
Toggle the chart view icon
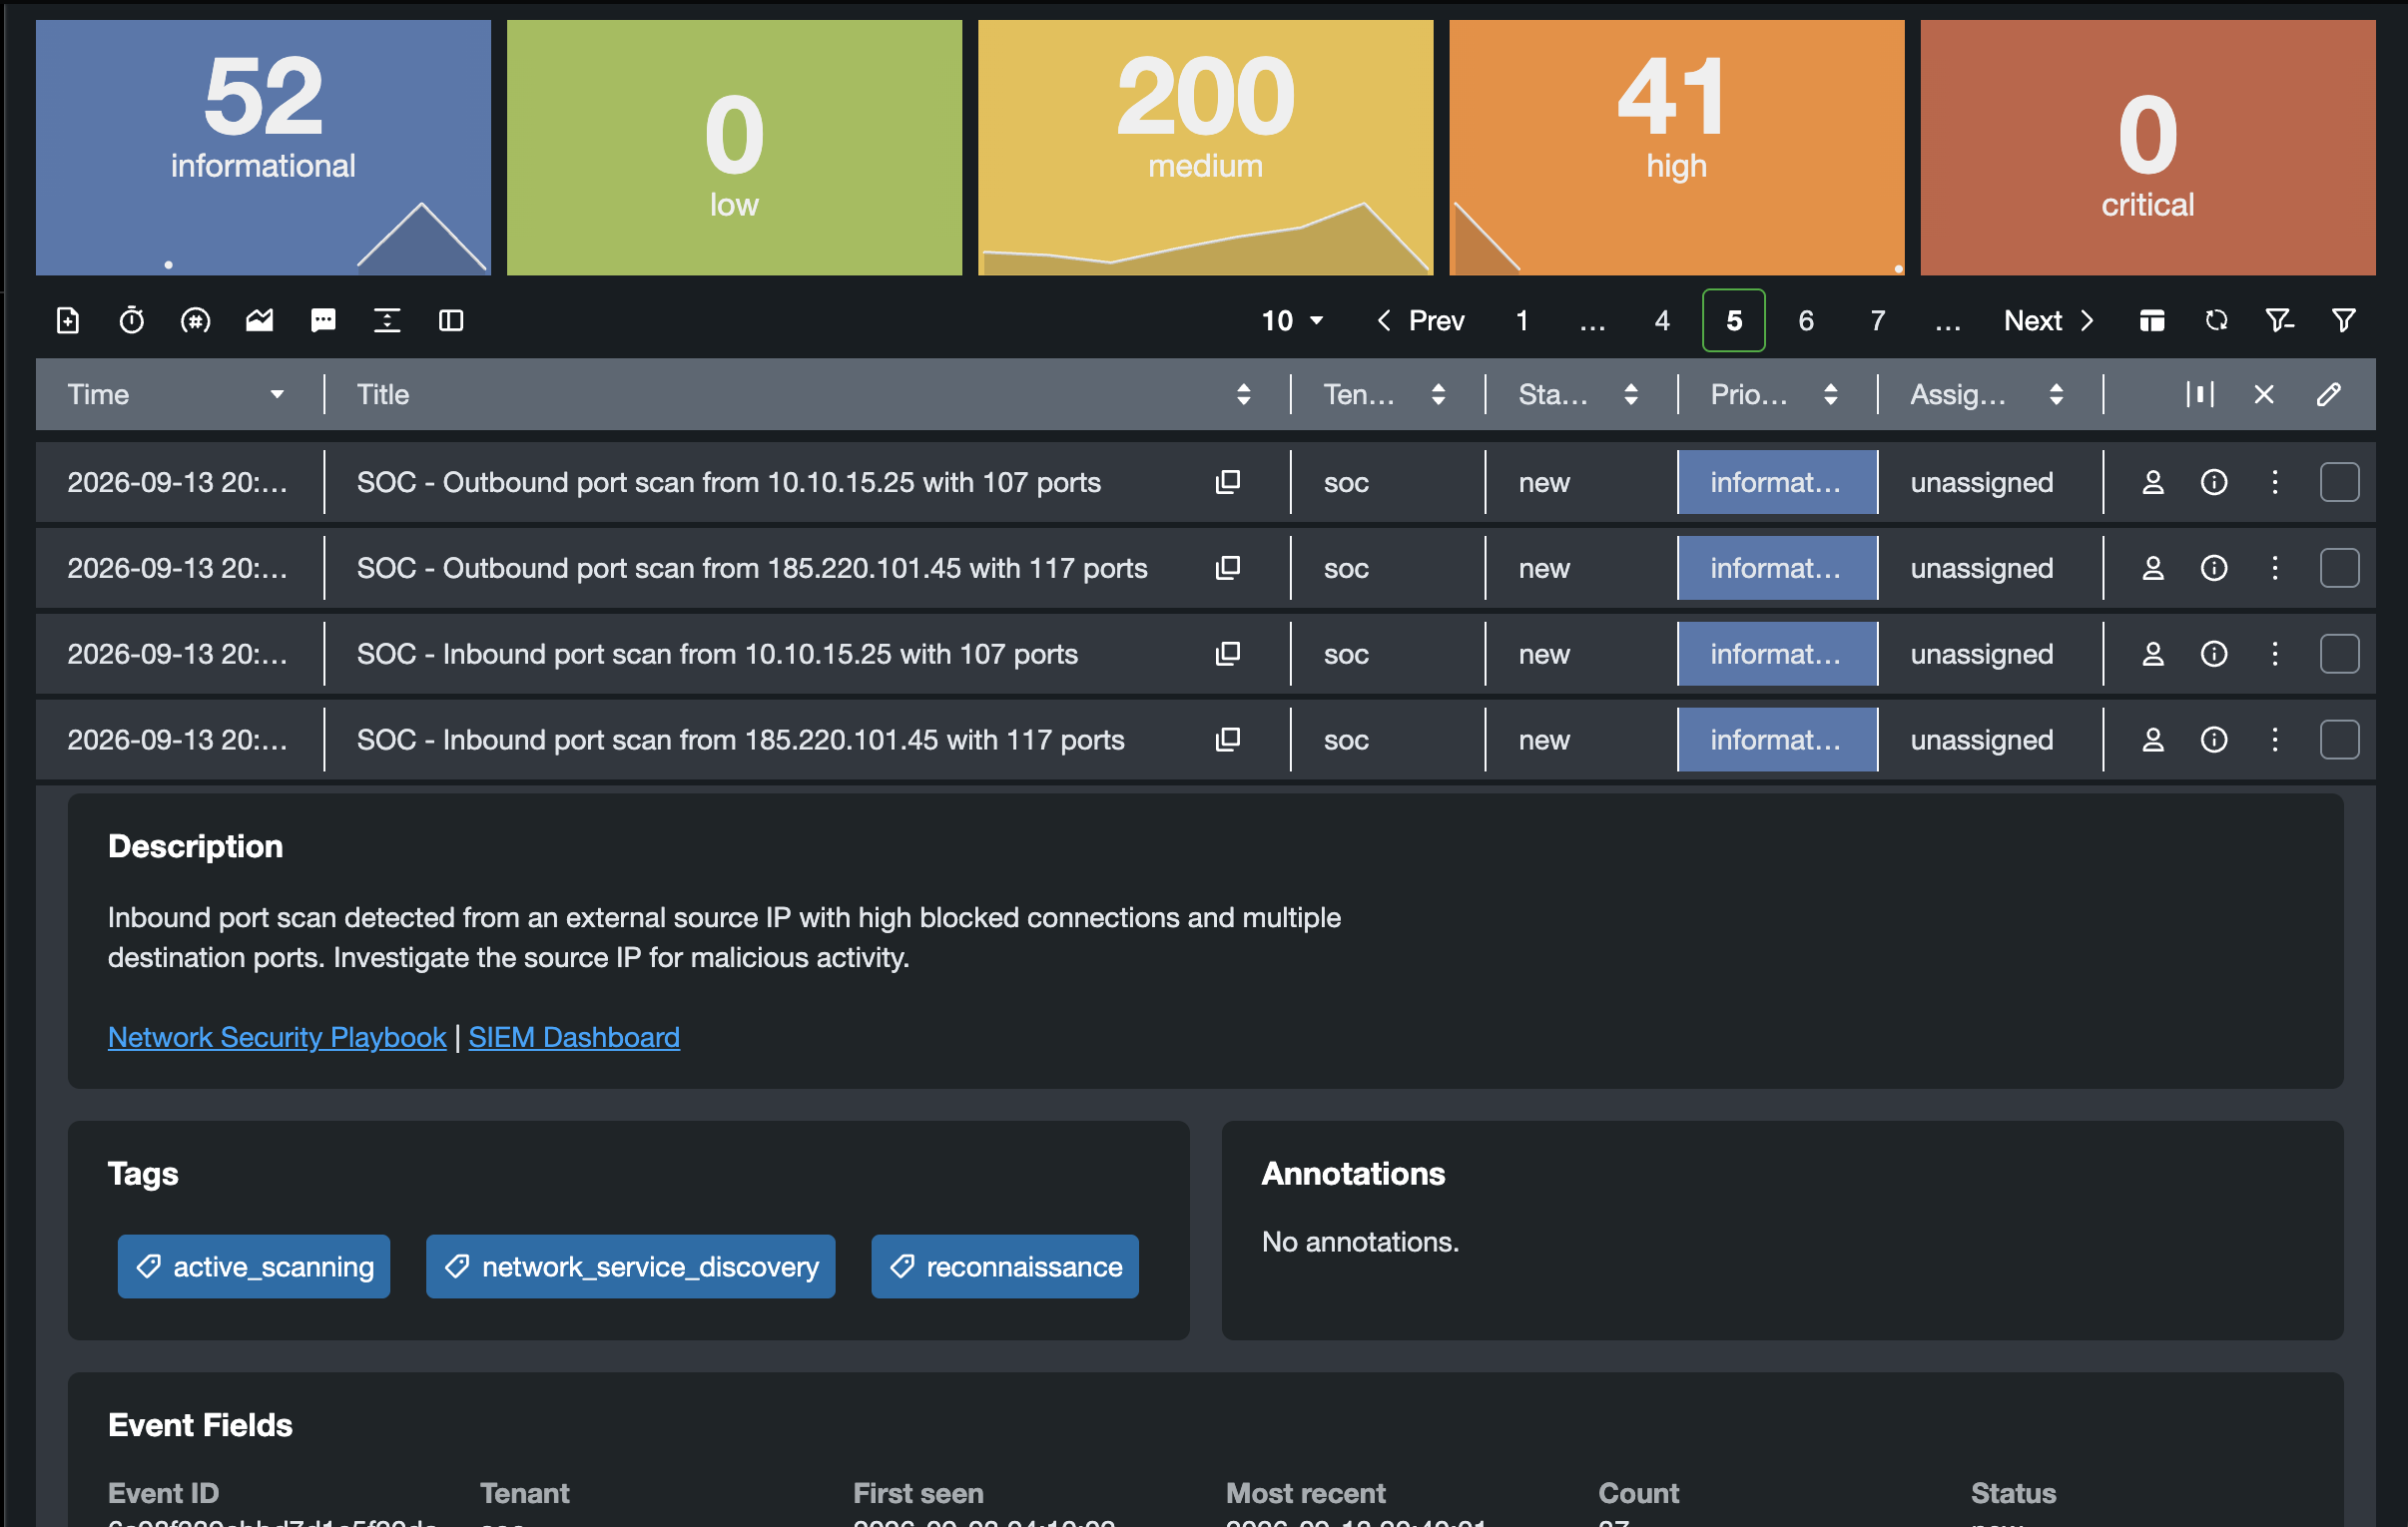coord(260,320)
